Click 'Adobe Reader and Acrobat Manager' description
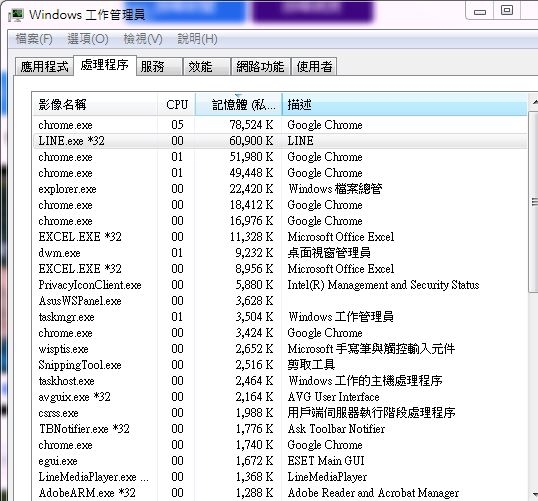Image resolution: width=538 pixels, height=501 pixels. click(x=373, y=493)
